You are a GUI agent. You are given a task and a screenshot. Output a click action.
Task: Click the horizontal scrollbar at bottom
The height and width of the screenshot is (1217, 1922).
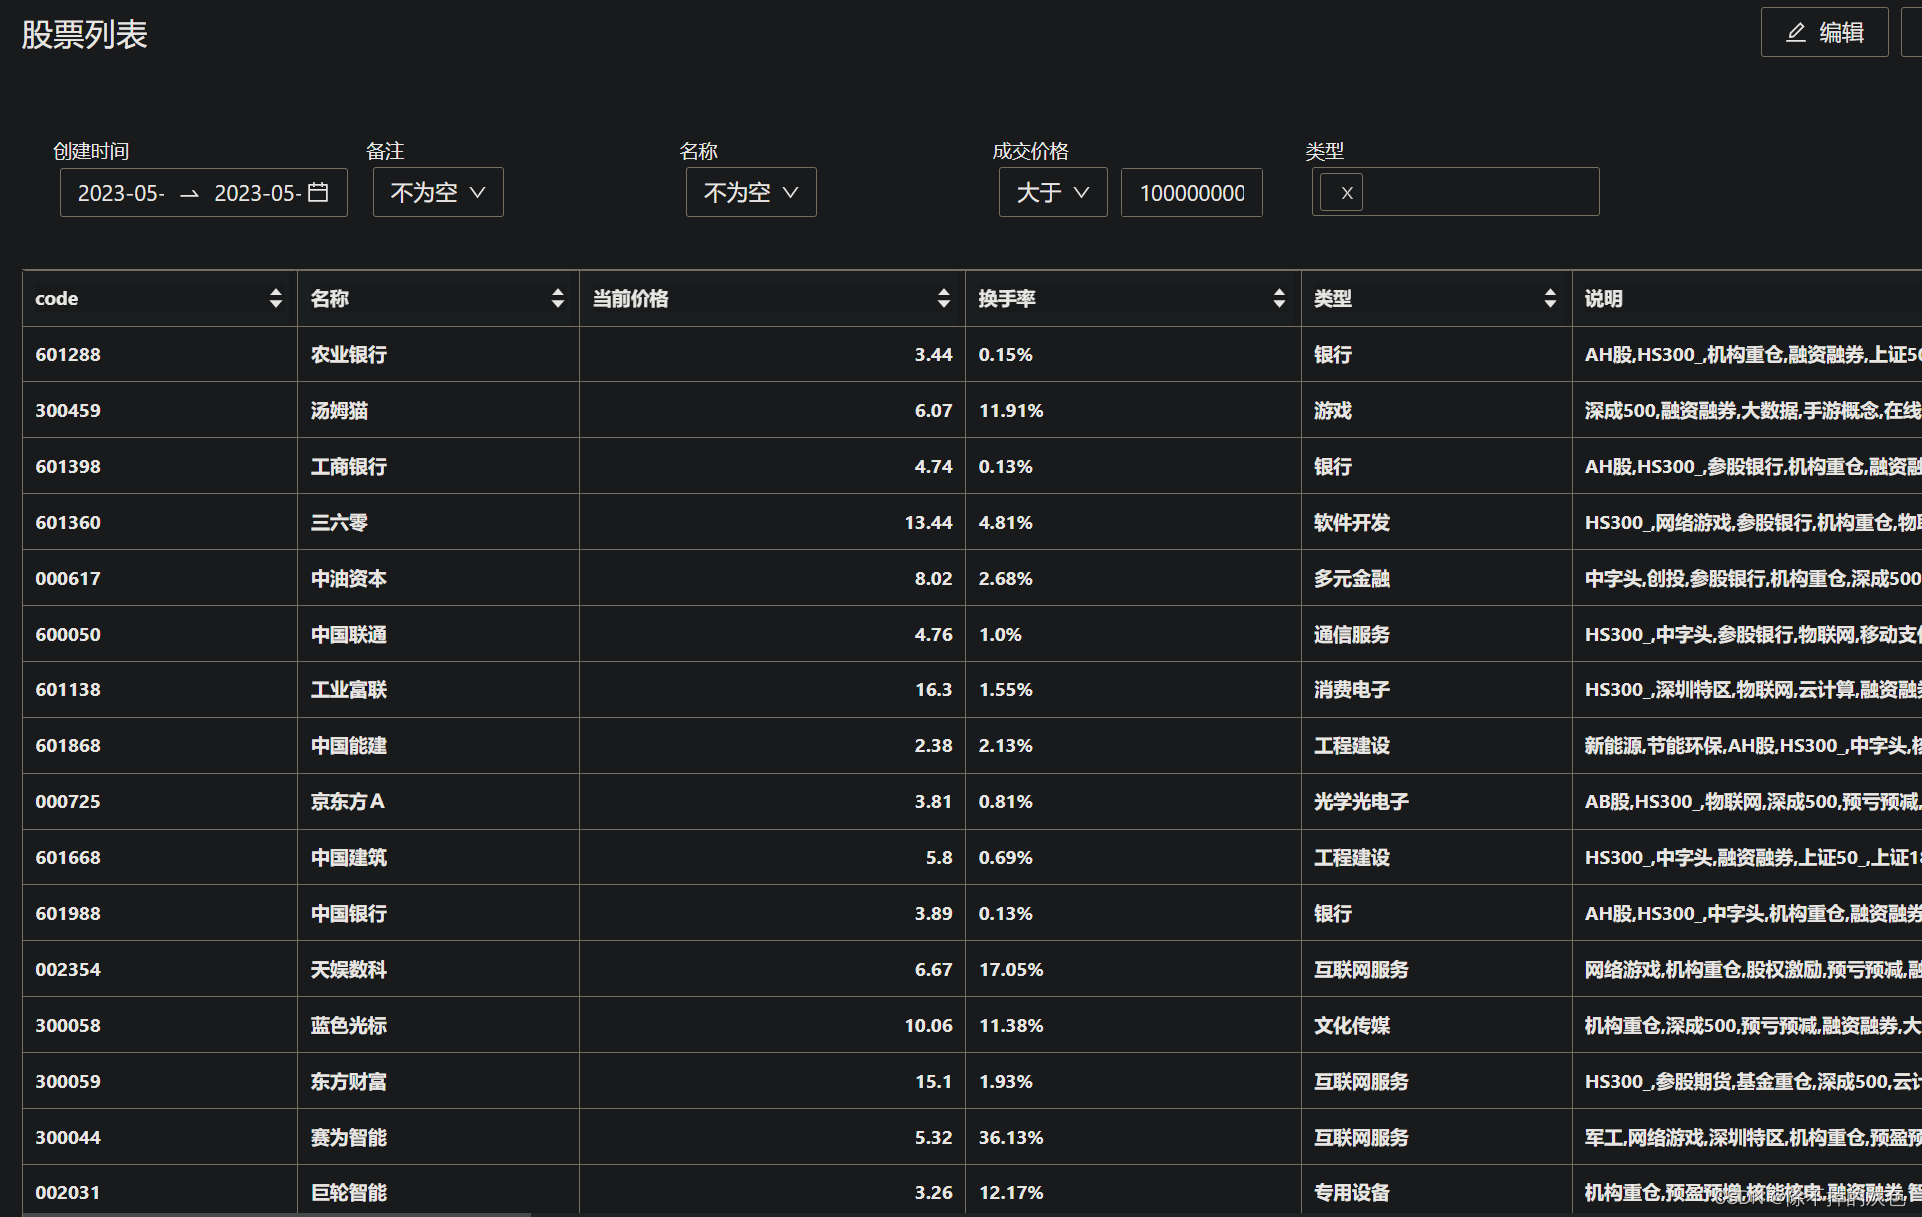point(275,1213)
